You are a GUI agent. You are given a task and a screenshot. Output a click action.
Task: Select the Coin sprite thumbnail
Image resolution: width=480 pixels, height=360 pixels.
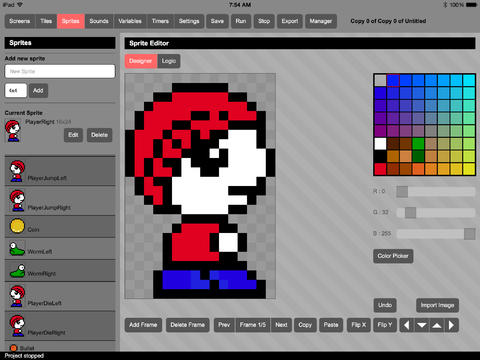(17, 226)
